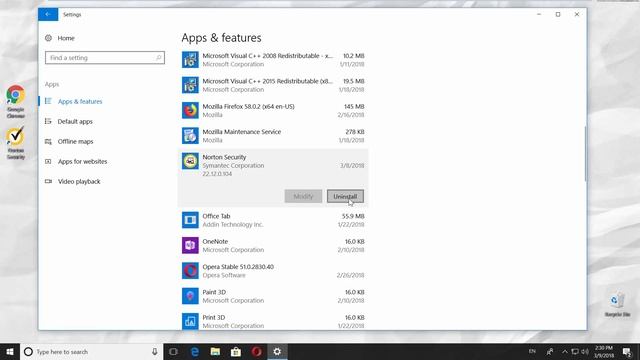Image resolution: width=640 pixels, height=360 pixels.
Task: Click the 145 MB size of Firefox
Action: tap(354, 107)
